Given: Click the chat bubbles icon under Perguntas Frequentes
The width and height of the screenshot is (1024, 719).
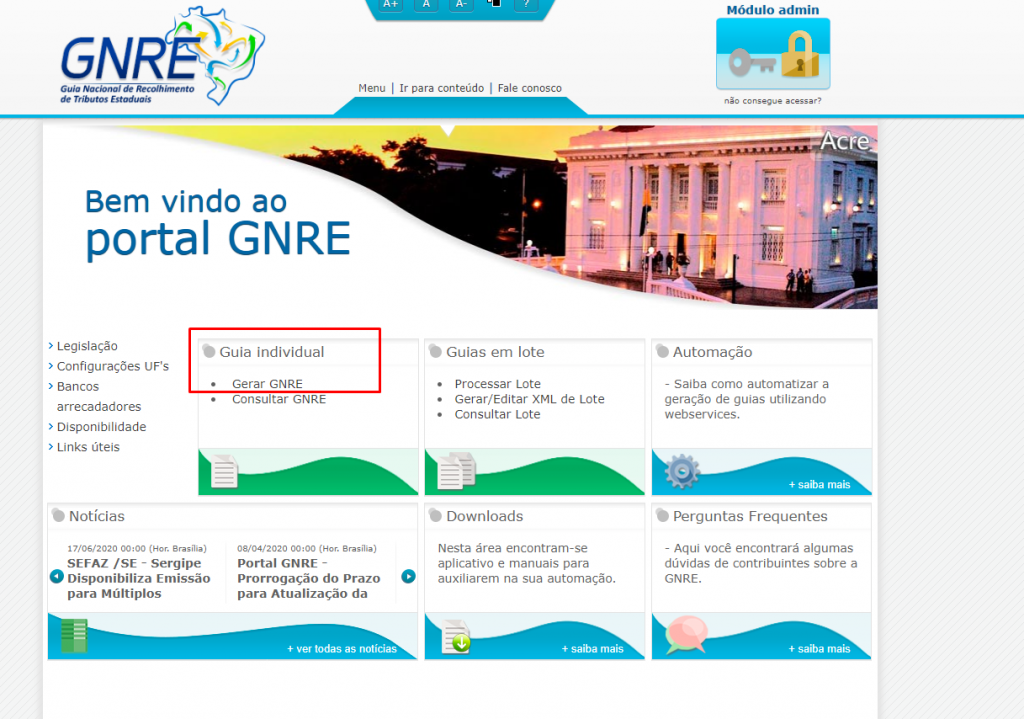Looking at the screenshot, I should [683, 637].
